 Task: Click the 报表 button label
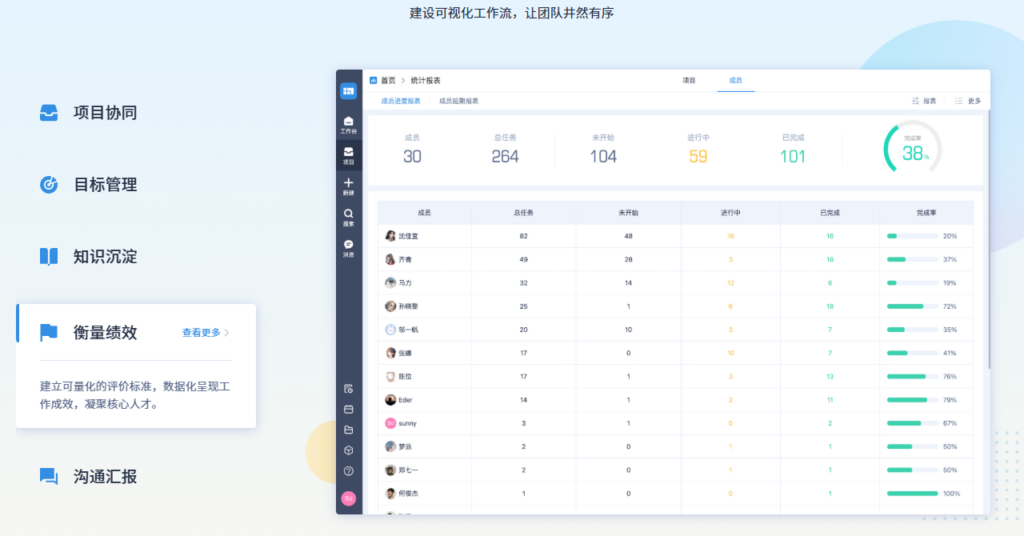pyautogui.click(x=929, y=101)
